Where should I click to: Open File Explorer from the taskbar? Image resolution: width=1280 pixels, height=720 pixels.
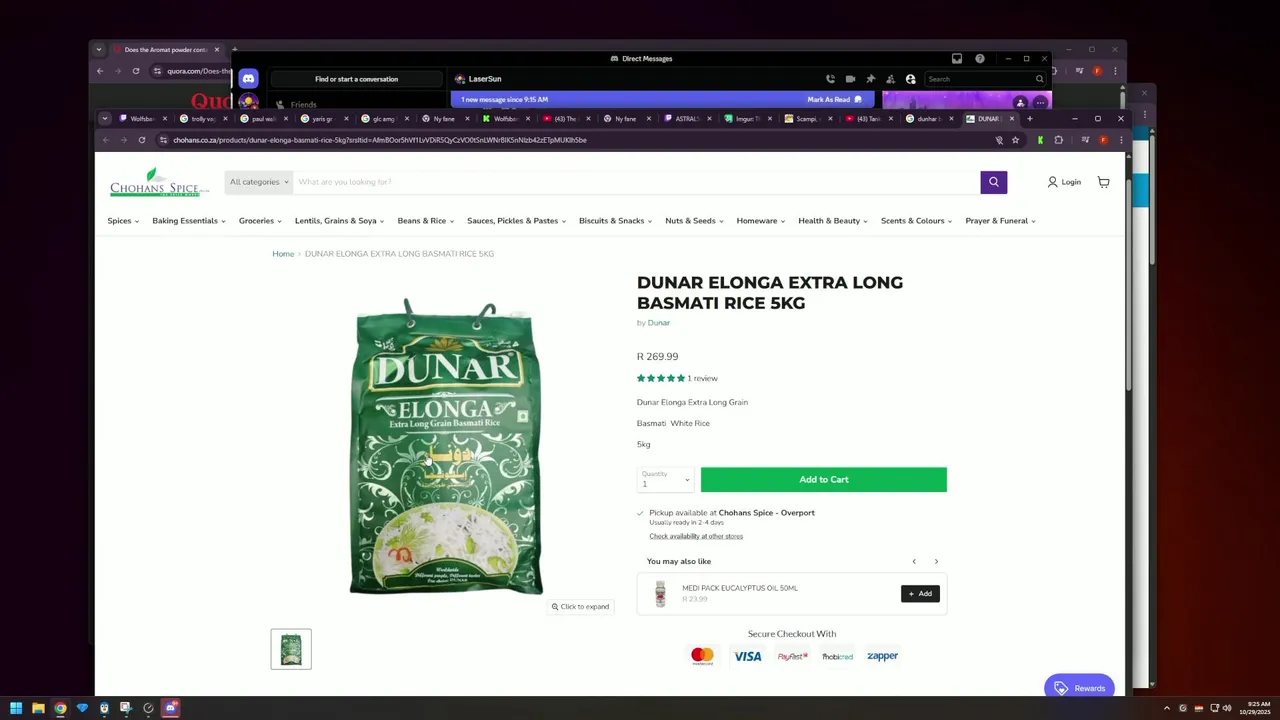pyautogui.click(x=38, y=708)
